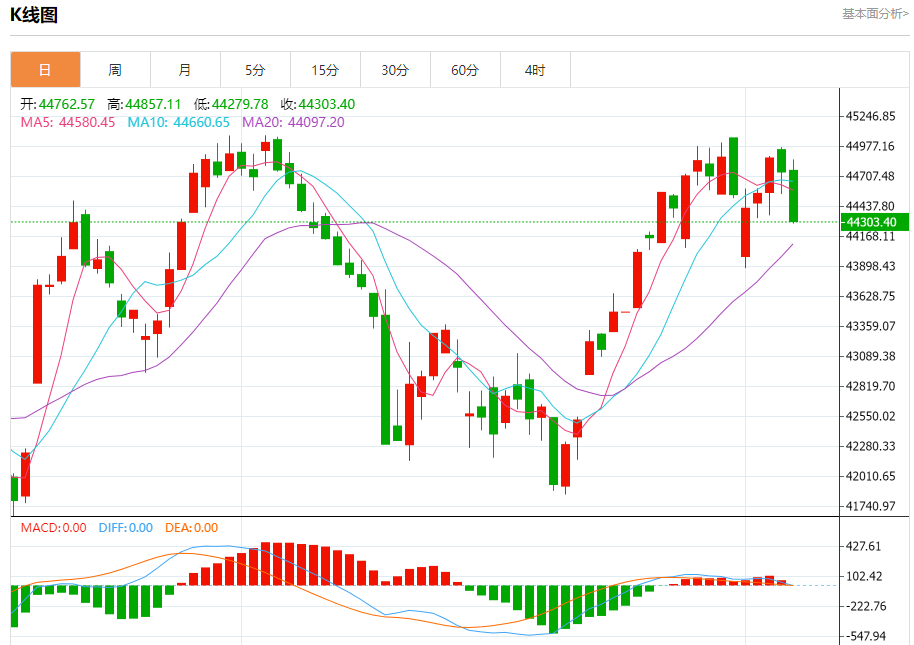This screenshot has width=914, height=645.
Task: Click the 42550.02 price axis label
Action: [870, 416]
